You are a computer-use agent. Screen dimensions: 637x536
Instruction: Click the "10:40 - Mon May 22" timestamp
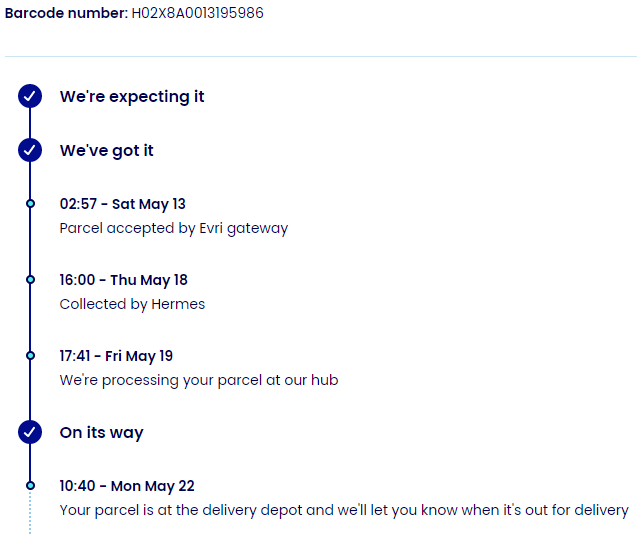[x=127, y=486]
